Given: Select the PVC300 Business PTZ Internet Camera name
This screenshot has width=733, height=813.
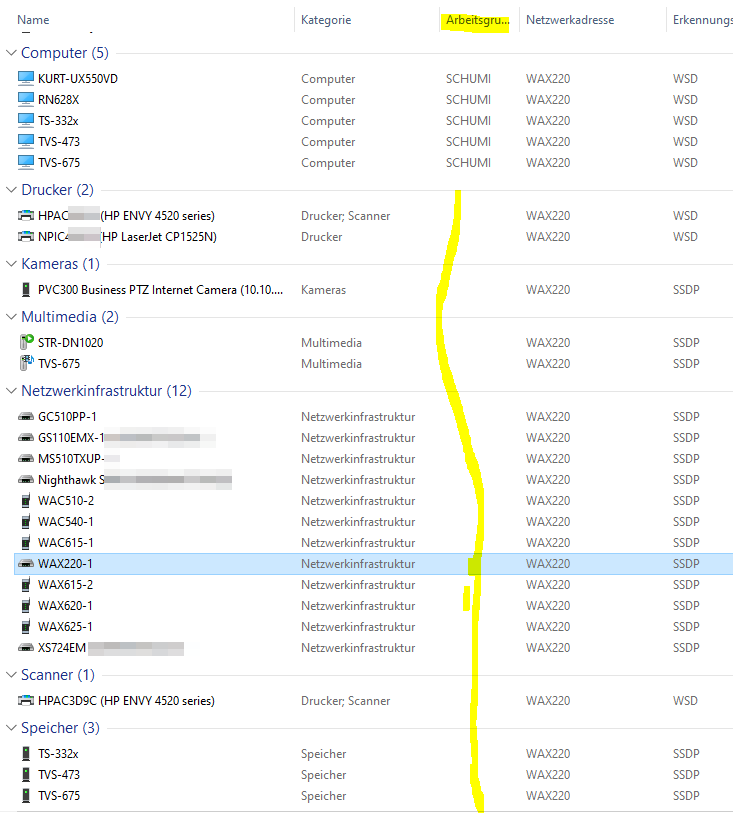Looking at the screenshot, I should 160,289.
